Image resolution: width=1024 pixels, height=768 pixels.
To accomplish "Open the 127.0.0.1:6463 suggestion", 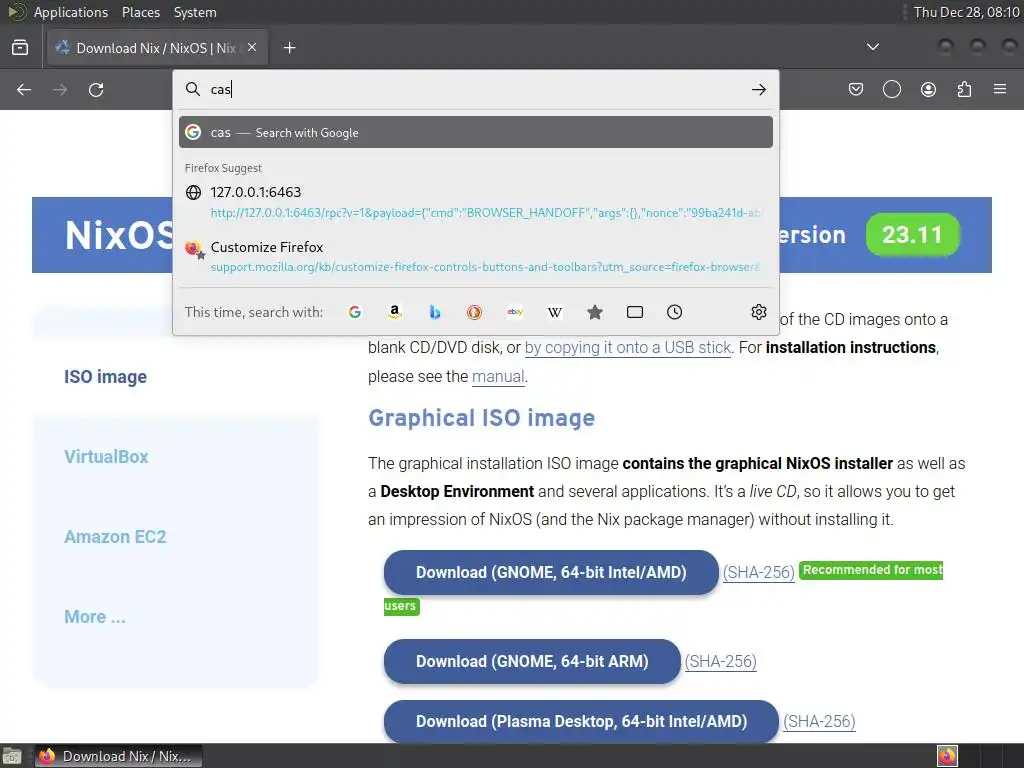I will (x=476, y=202).
